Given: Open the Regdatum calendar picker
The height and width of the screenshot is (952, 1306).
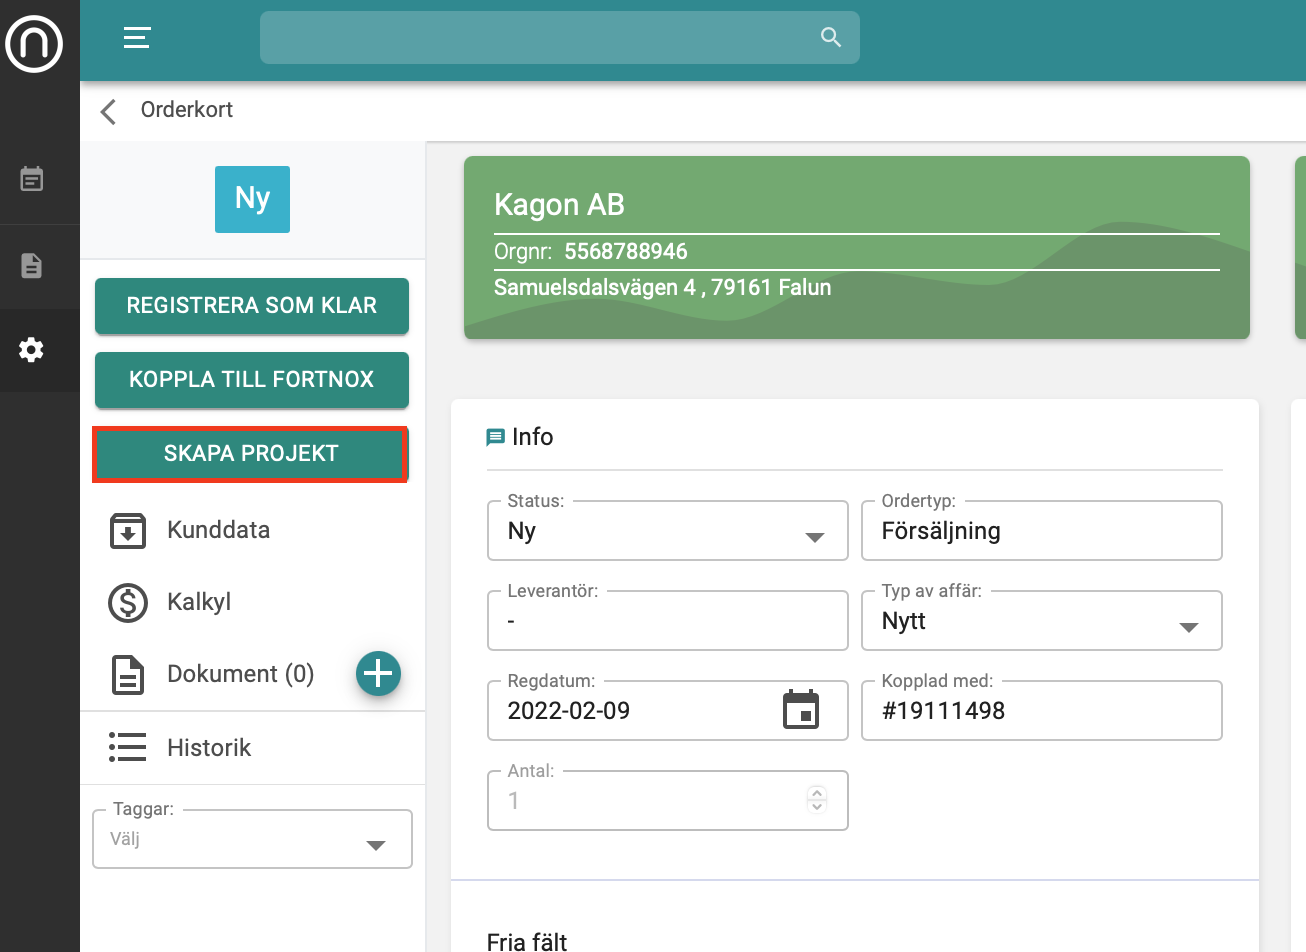Looking at the screenshot, I should (x=800, y=710).
